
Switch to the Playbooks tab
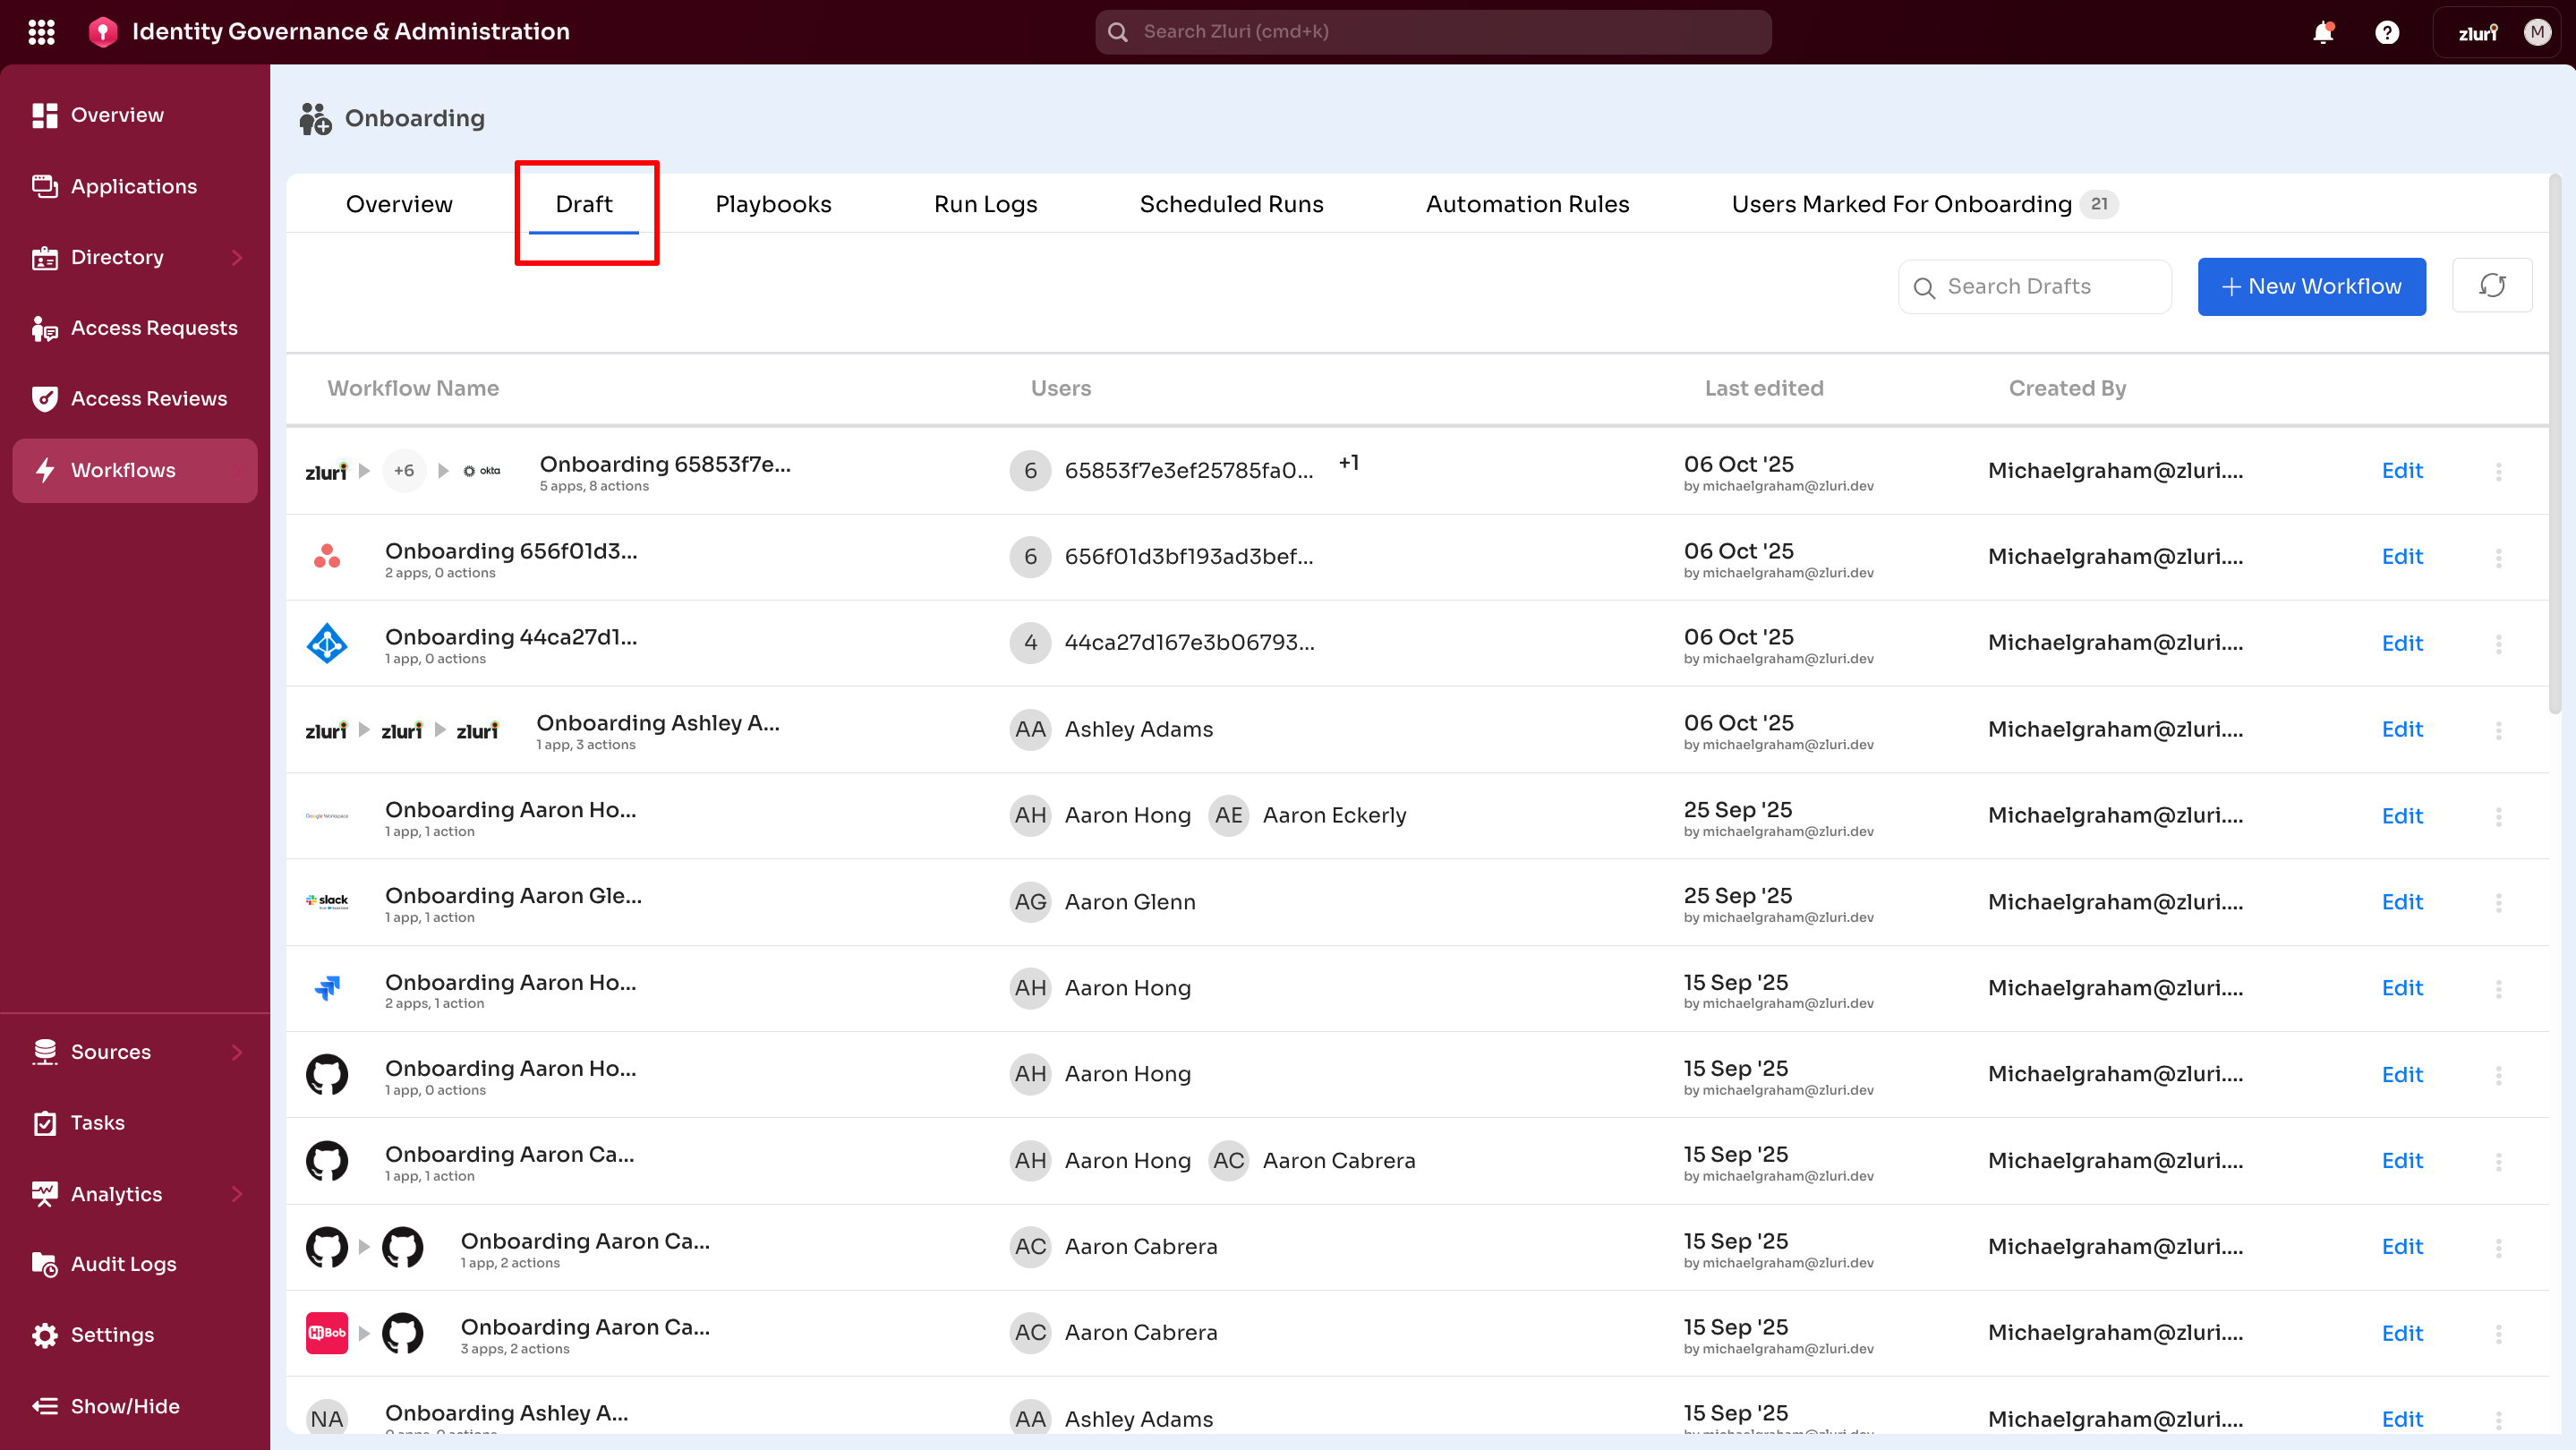pos(773,204)
